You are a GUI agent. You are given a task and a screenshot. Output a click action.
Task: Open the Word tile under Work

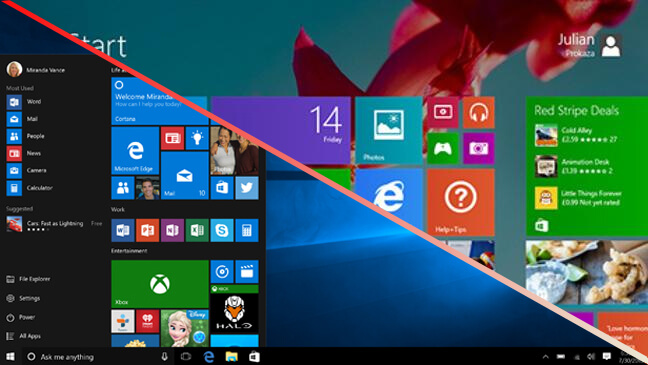(123, 230)
